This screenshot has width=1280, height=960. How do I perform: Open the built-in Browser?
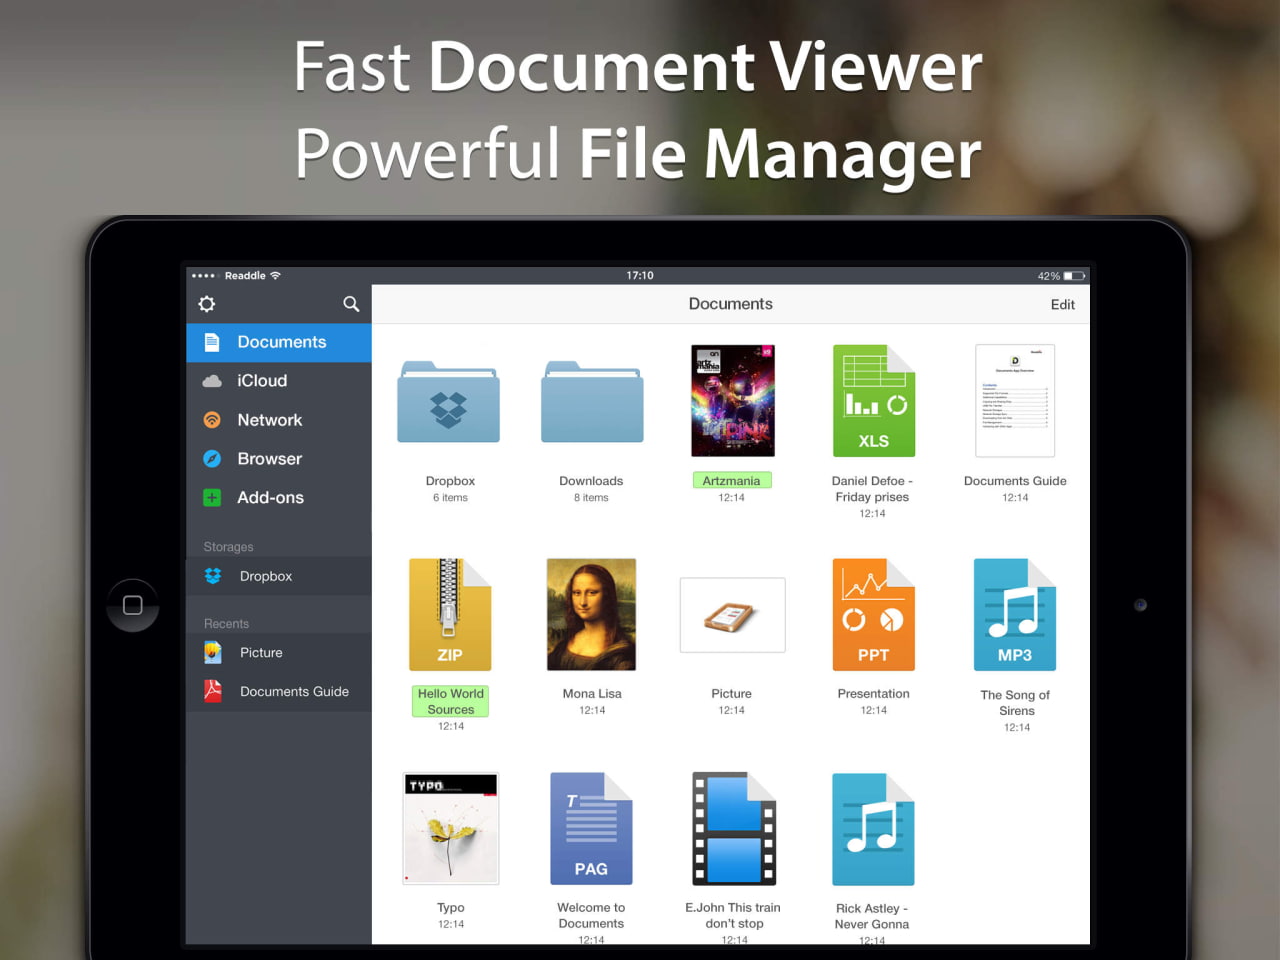(x=269, y=459)
